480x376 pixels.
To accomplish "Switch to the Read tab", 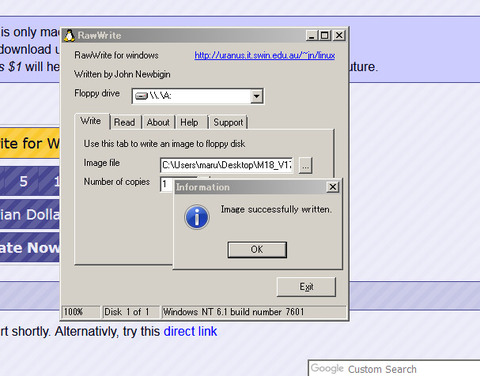I will [124, 122].
